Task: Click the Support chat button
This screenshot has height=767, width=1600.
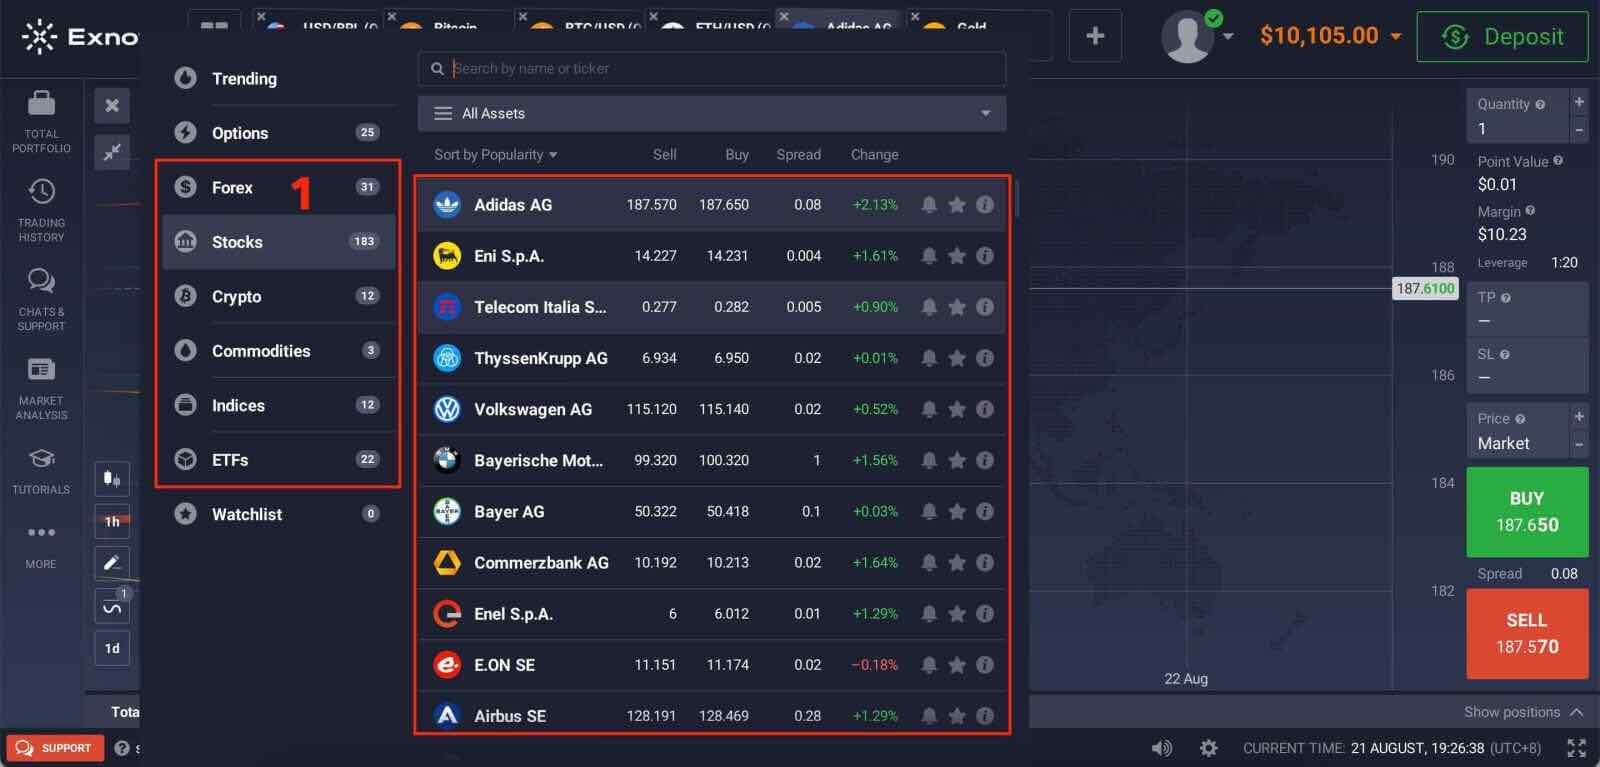Action: (x=55, y=747)
